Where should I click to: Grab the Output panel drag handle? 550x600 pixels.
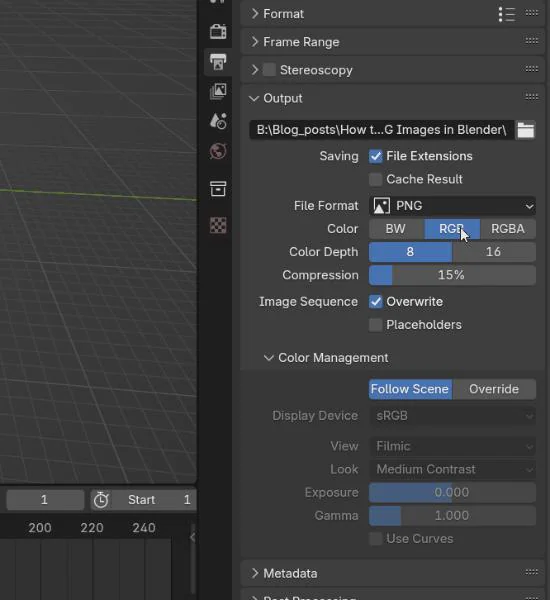(x=532, y=97)
